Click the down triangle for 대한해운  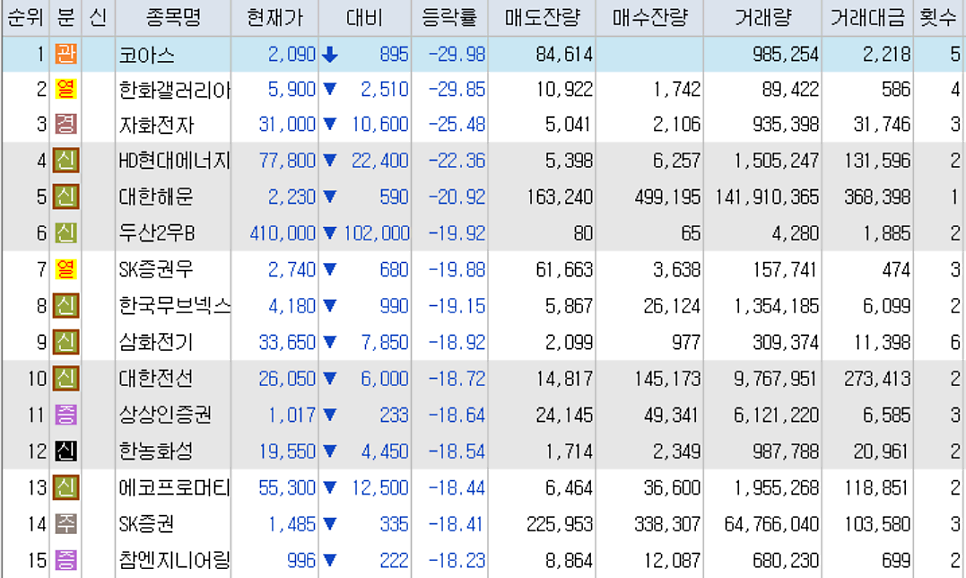330,197
